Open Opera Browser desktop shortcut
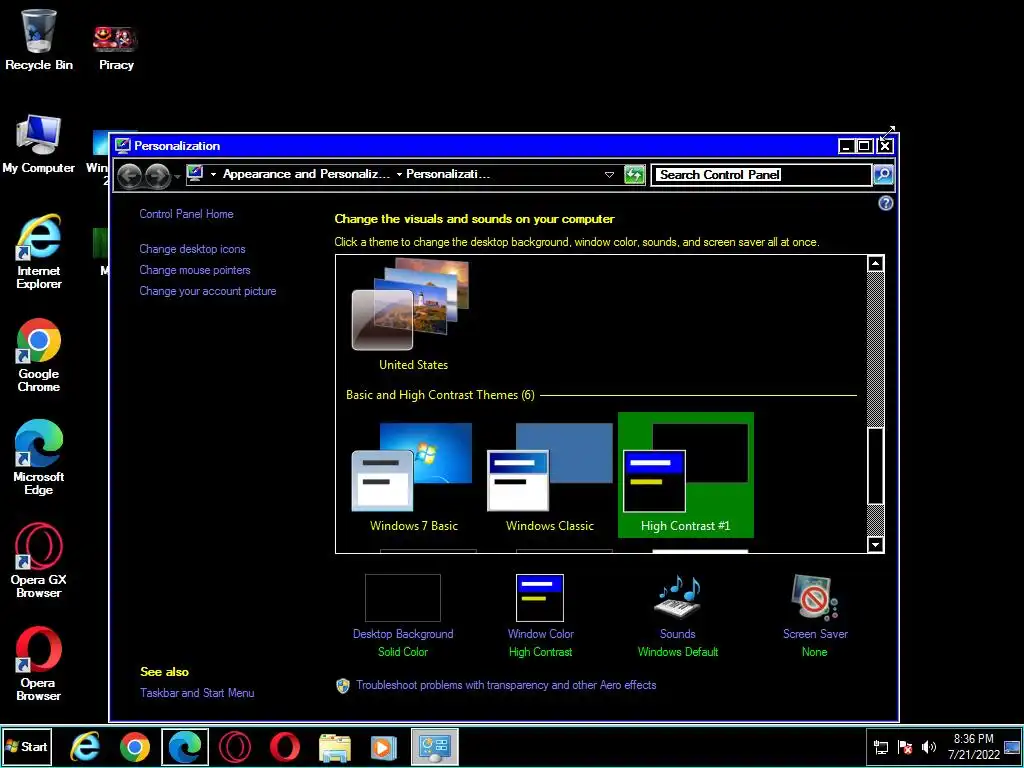This screenshot has height=768, width=1024. coord(39,664)
